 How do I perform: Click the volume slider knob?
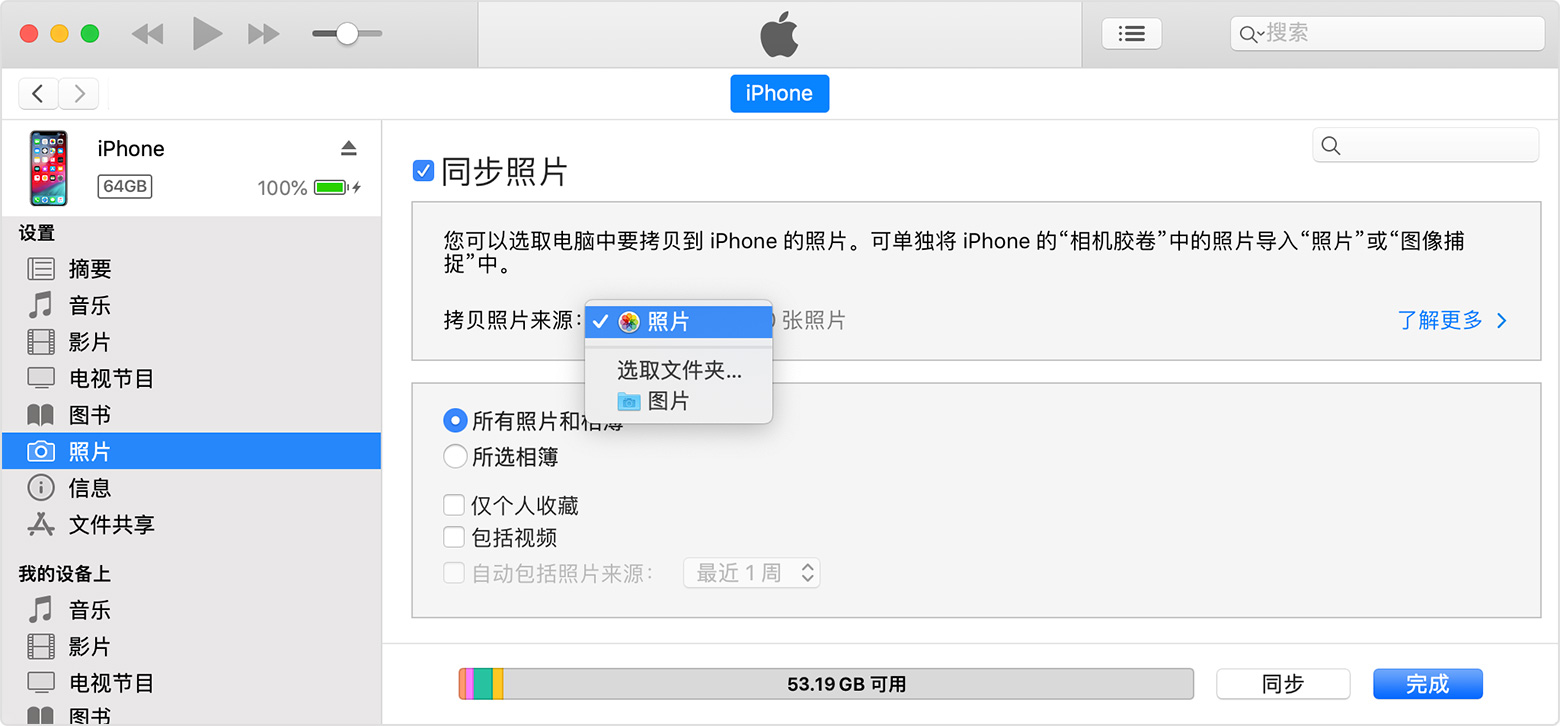(x=347, y=34)
